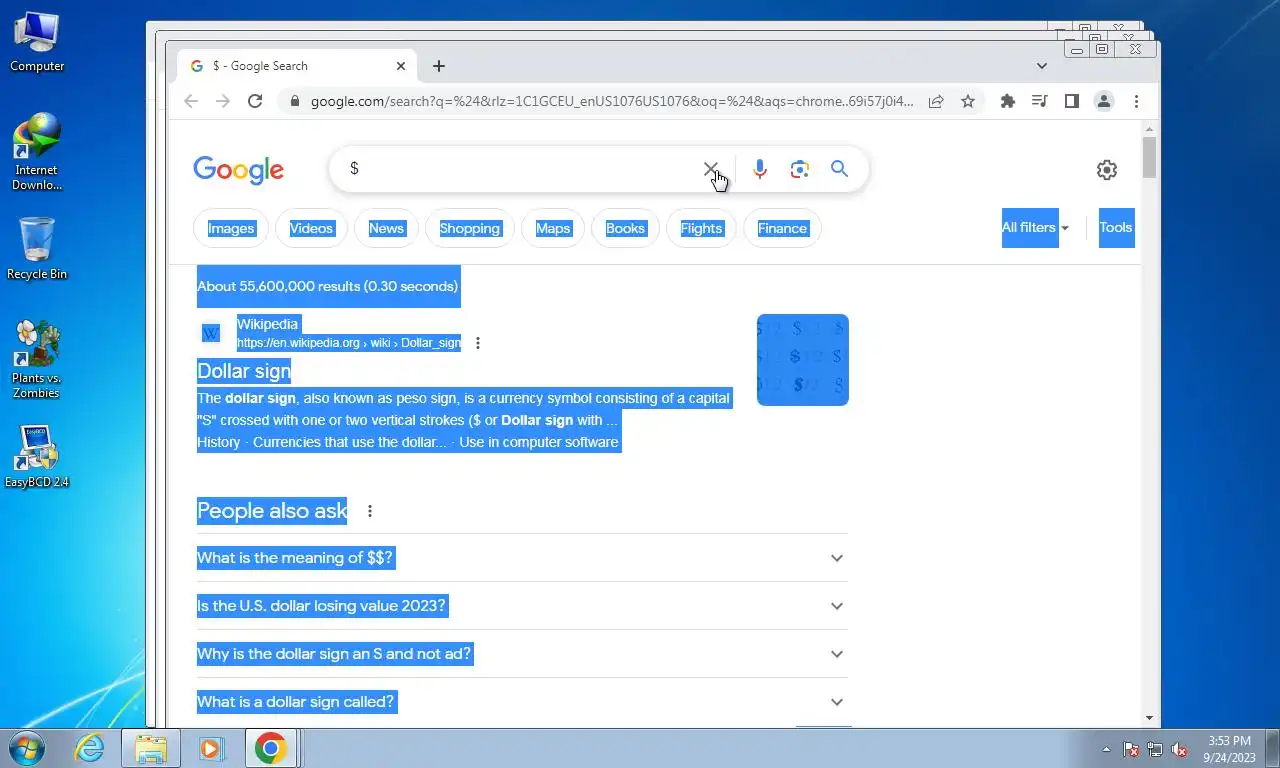This screenshot has height=768, width=1280.
Task: Click page vertical scrollbar thumb
Action: 1149,158
